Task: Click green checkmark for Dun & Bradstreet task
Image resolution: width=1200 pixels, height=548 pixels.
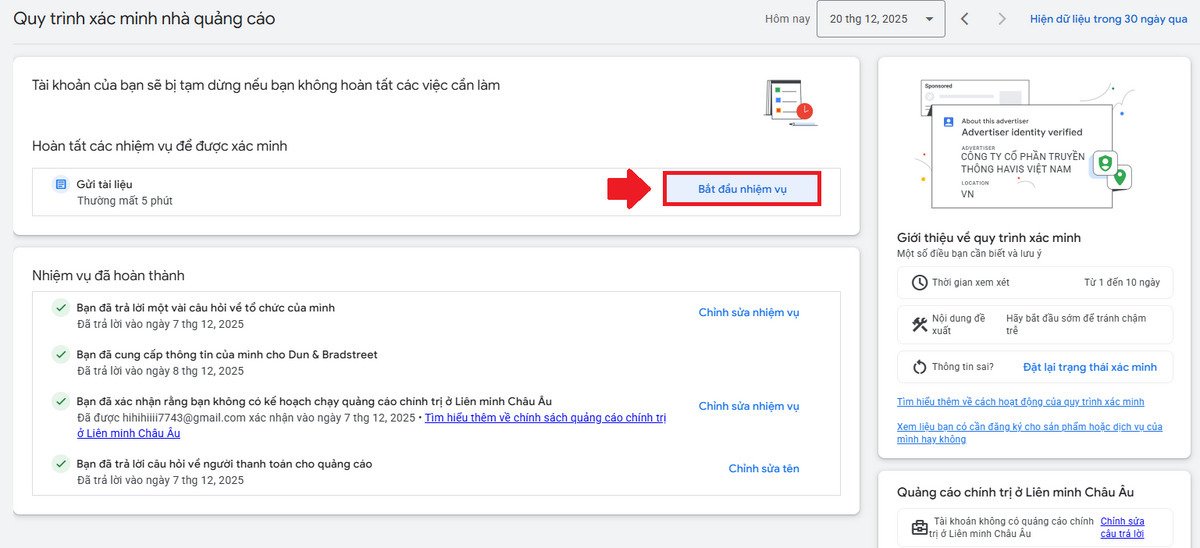Action: pos(61,355)
